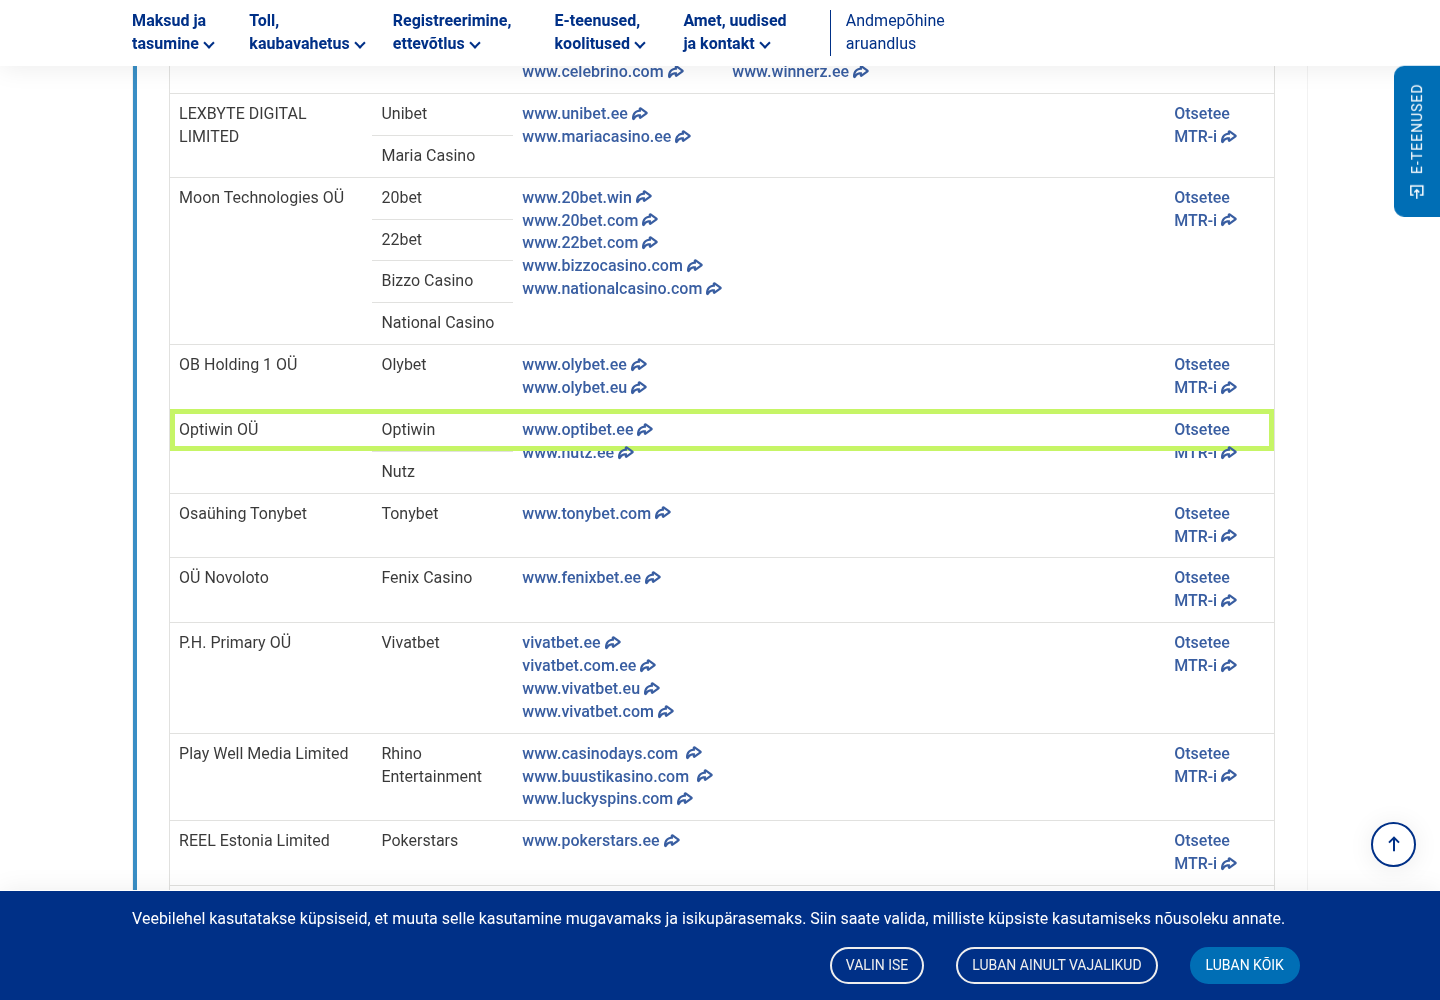Open www.tonybet.com link
Image resolution: width=1440 pixels, height=1000 pixels.
pyautogui.click(x=596, y=514)
